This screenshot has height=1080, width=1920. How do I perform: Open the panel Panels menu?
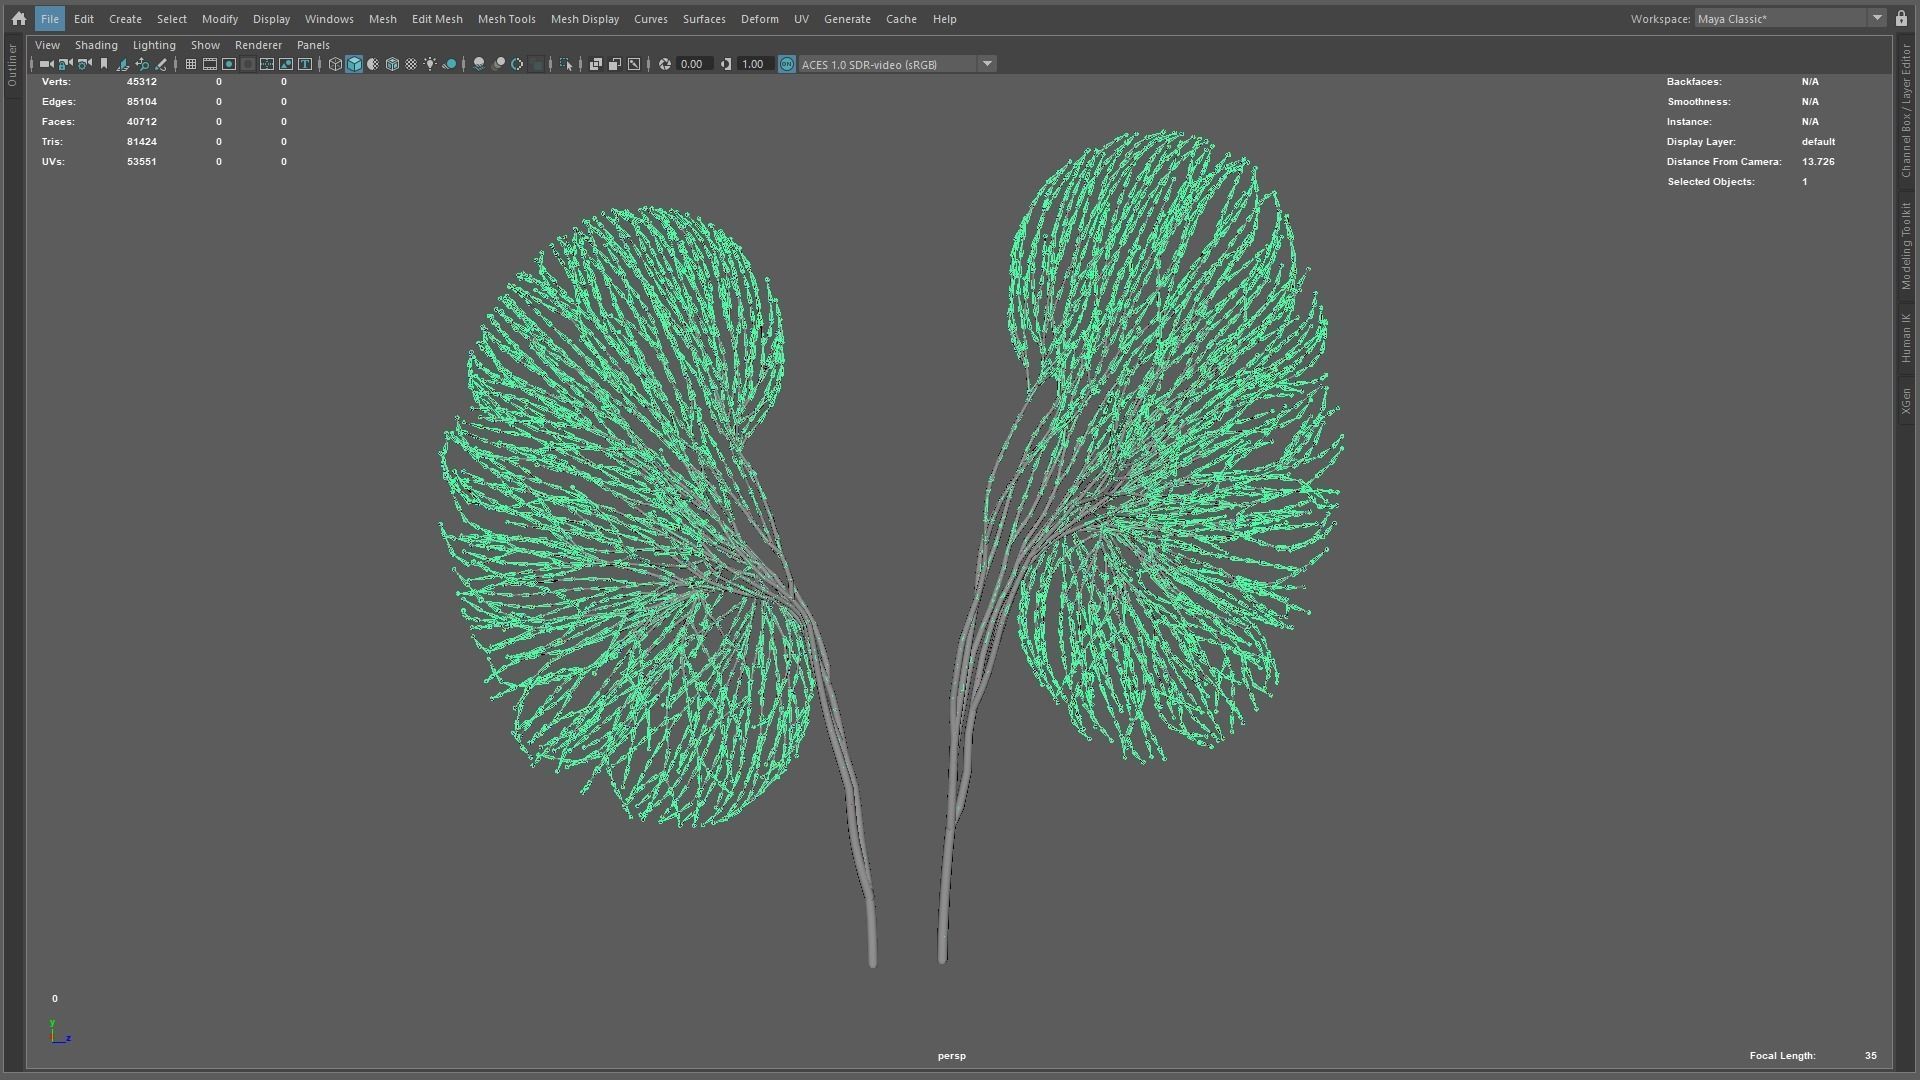[x=313, y=45]
